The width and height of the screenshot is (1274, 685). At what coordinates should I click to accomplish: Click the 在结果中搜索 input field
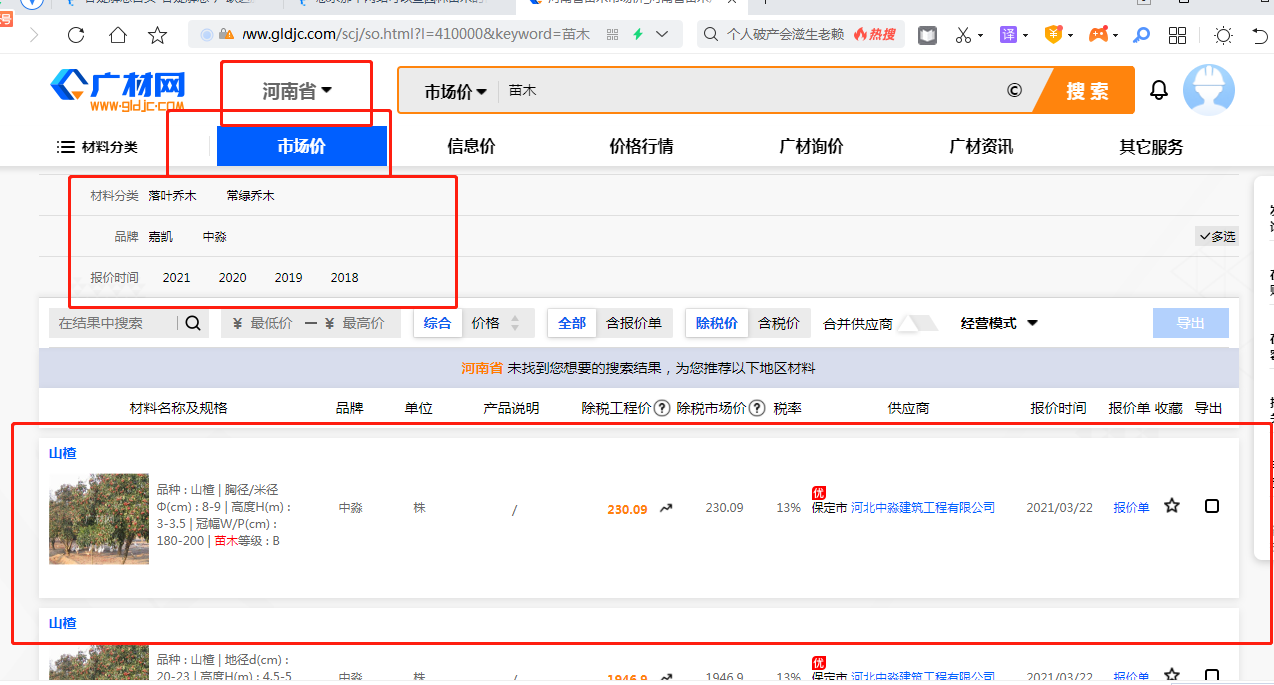point(113,323)
